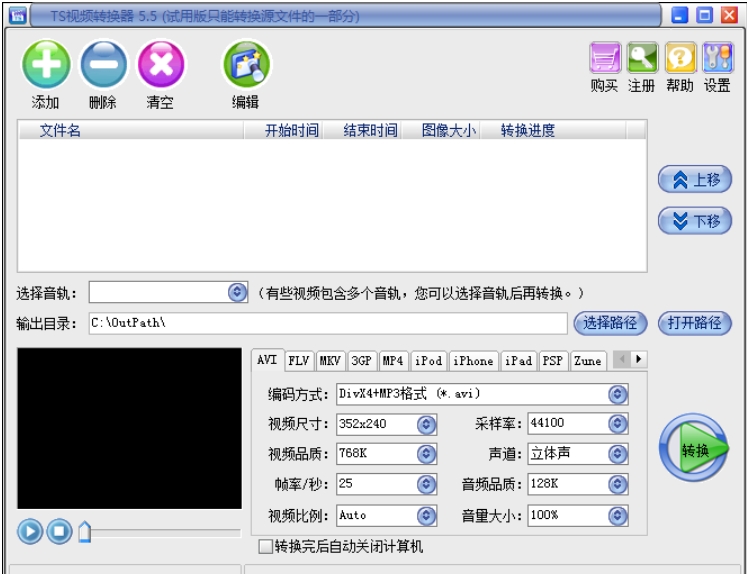Start preview playback with play button

pyautogui.click(x=30, y=531)
